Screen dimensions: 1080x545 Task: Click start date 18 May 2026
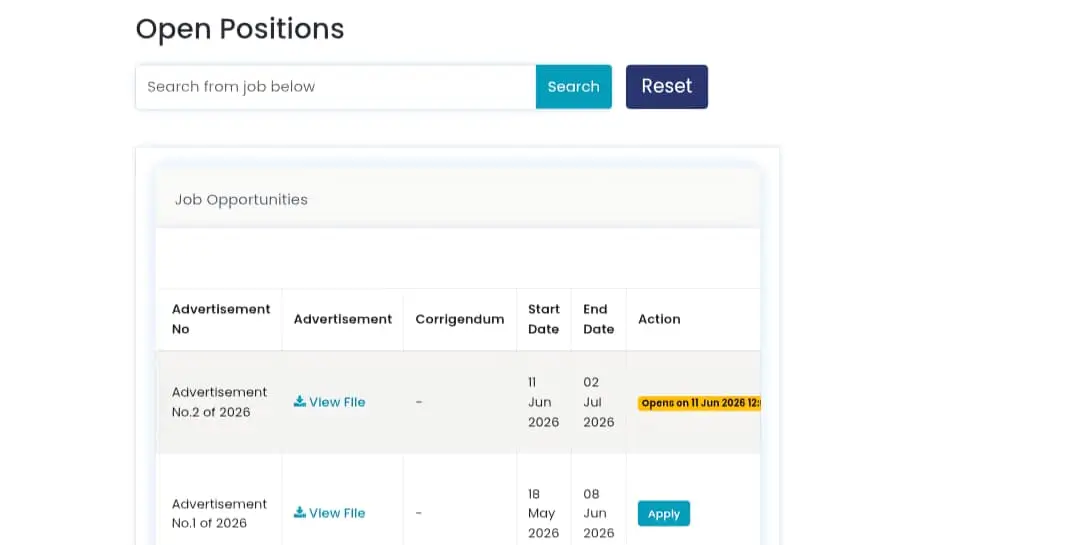click(x=543, y=513)
